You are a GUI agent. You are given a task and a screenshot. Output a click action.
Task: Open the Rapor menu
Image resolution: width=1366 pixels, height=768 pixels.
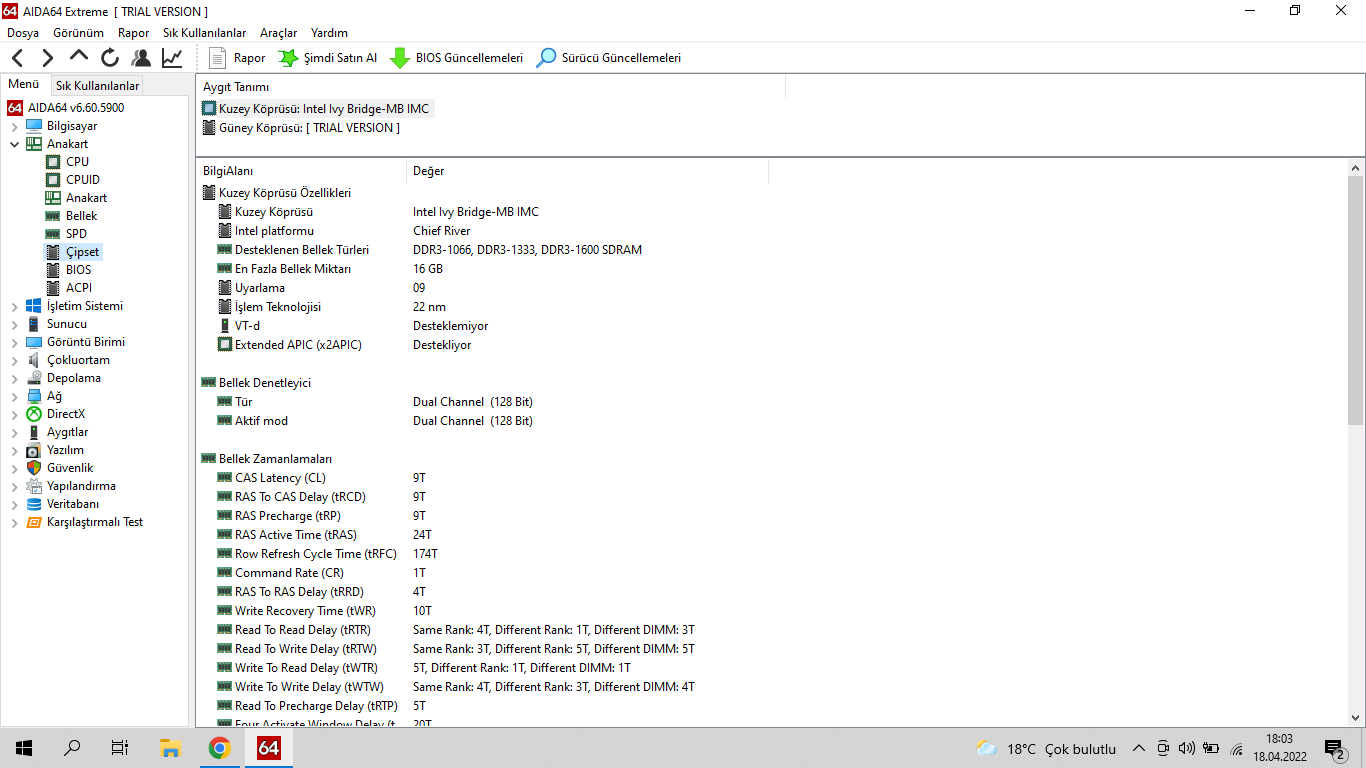[x=133, y=33]
